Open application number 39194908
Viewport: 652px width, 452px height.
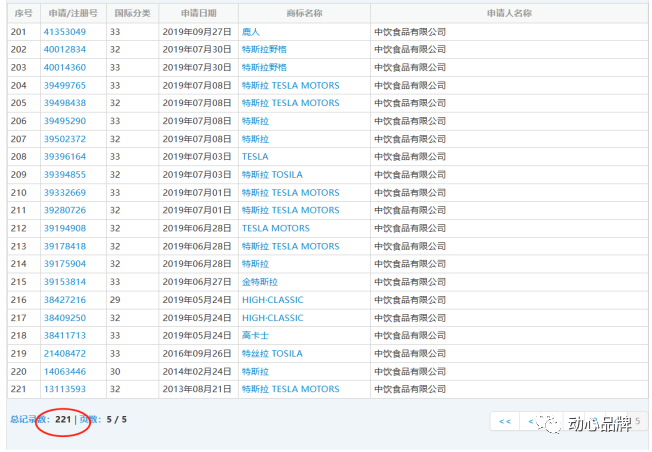click(65, 228)
